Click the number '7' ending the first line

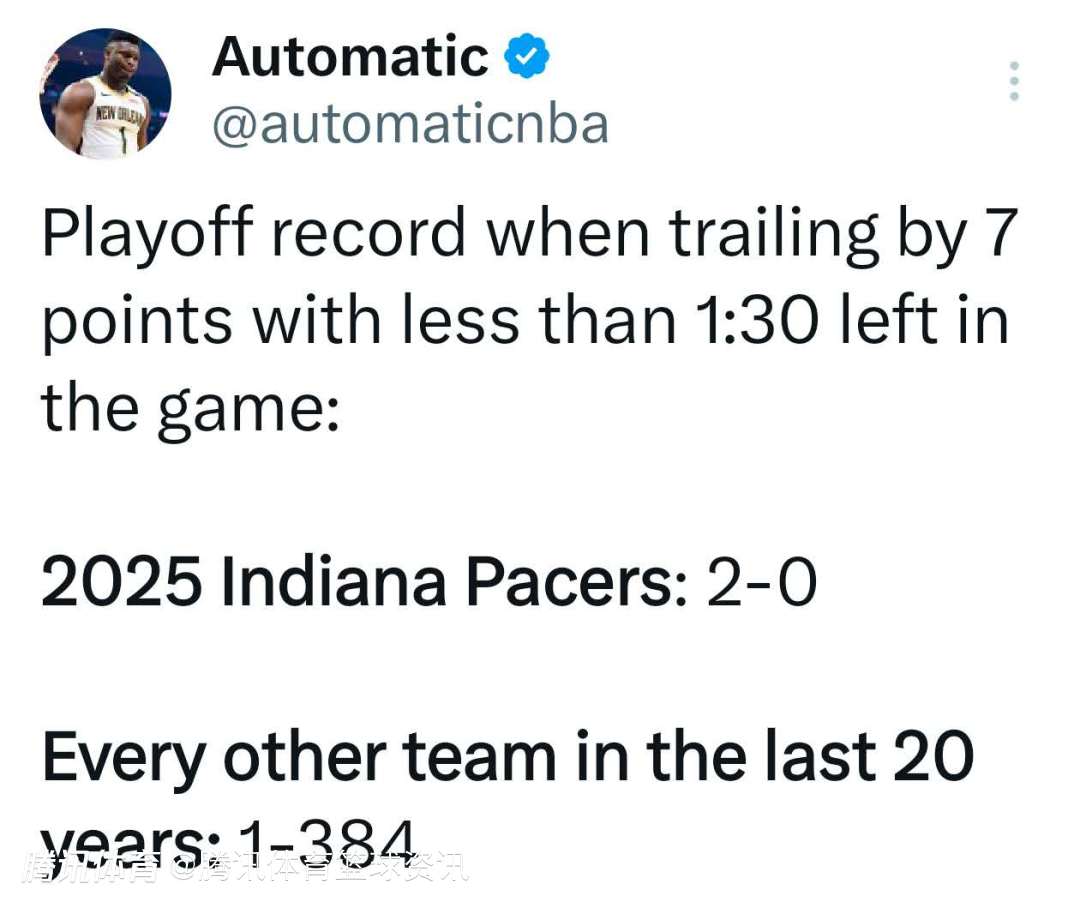(x=1001, y=233)
